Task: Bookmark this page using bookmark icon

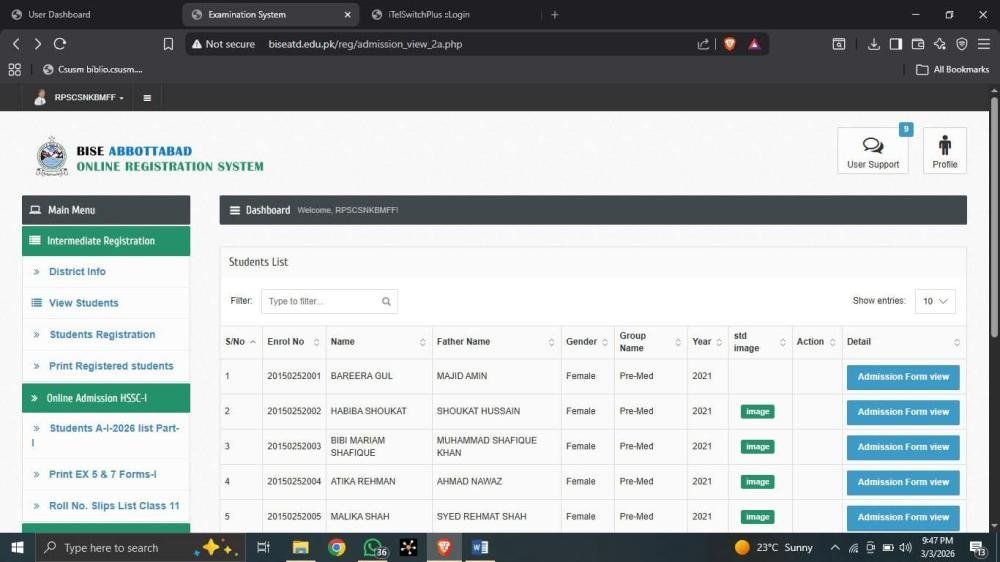Action: pyautogui.click(x=168, y=44)
